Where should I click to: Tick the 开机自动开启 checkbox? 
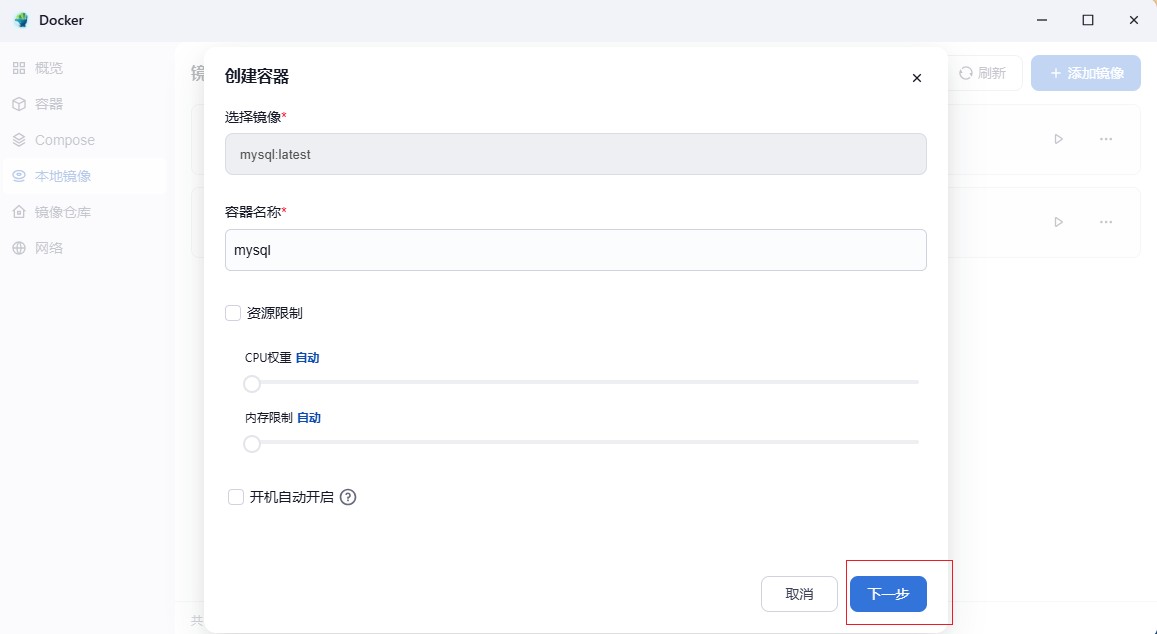tap(236, 497)
